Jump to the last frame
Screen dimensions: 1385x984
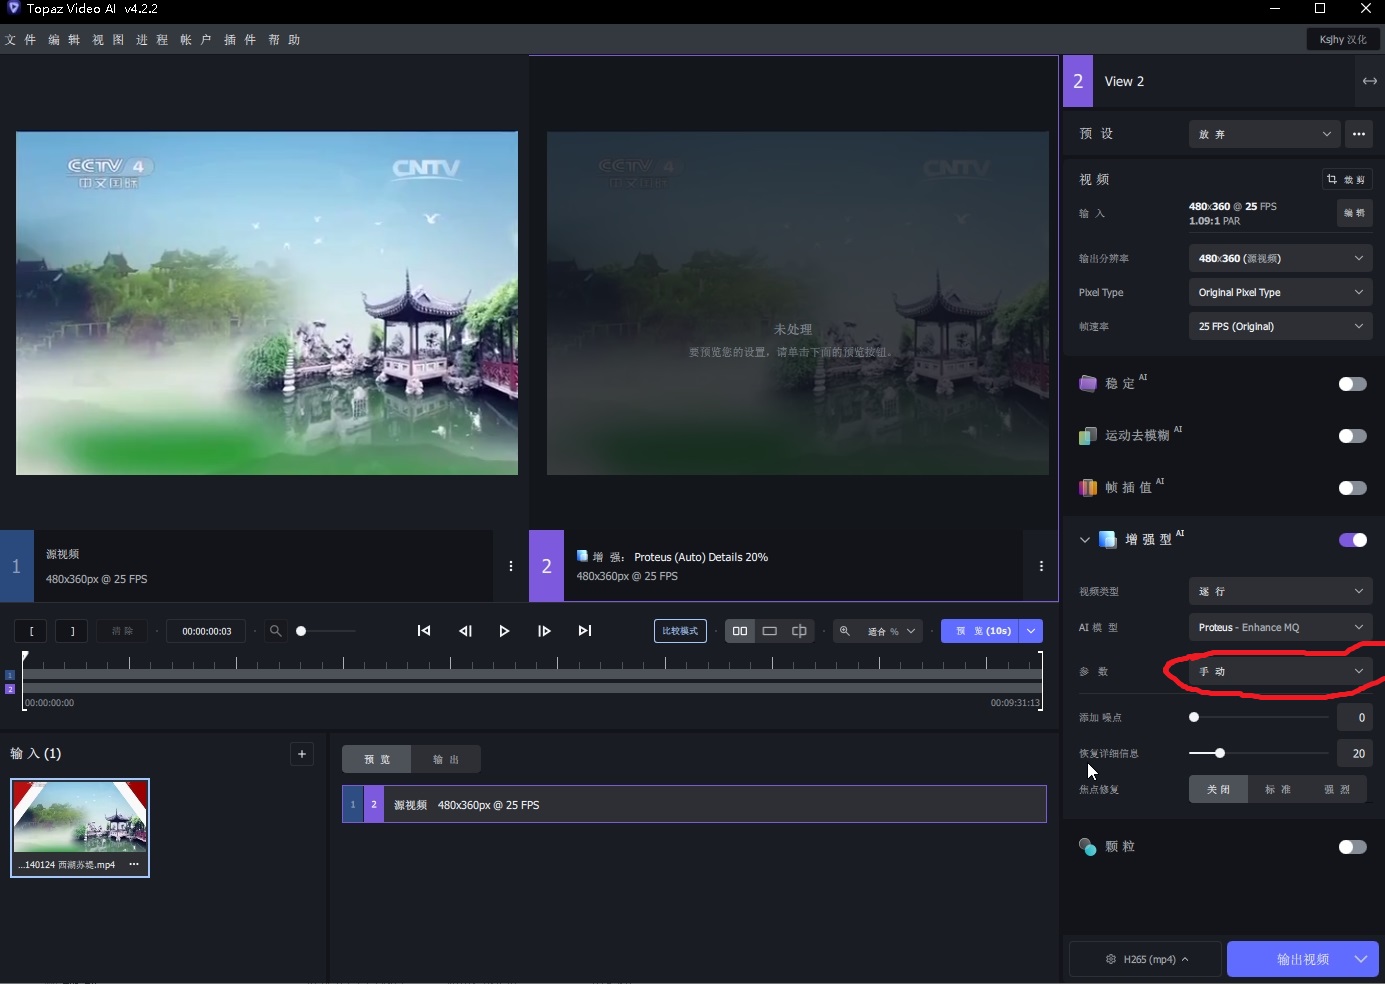[x=585, y=631]
